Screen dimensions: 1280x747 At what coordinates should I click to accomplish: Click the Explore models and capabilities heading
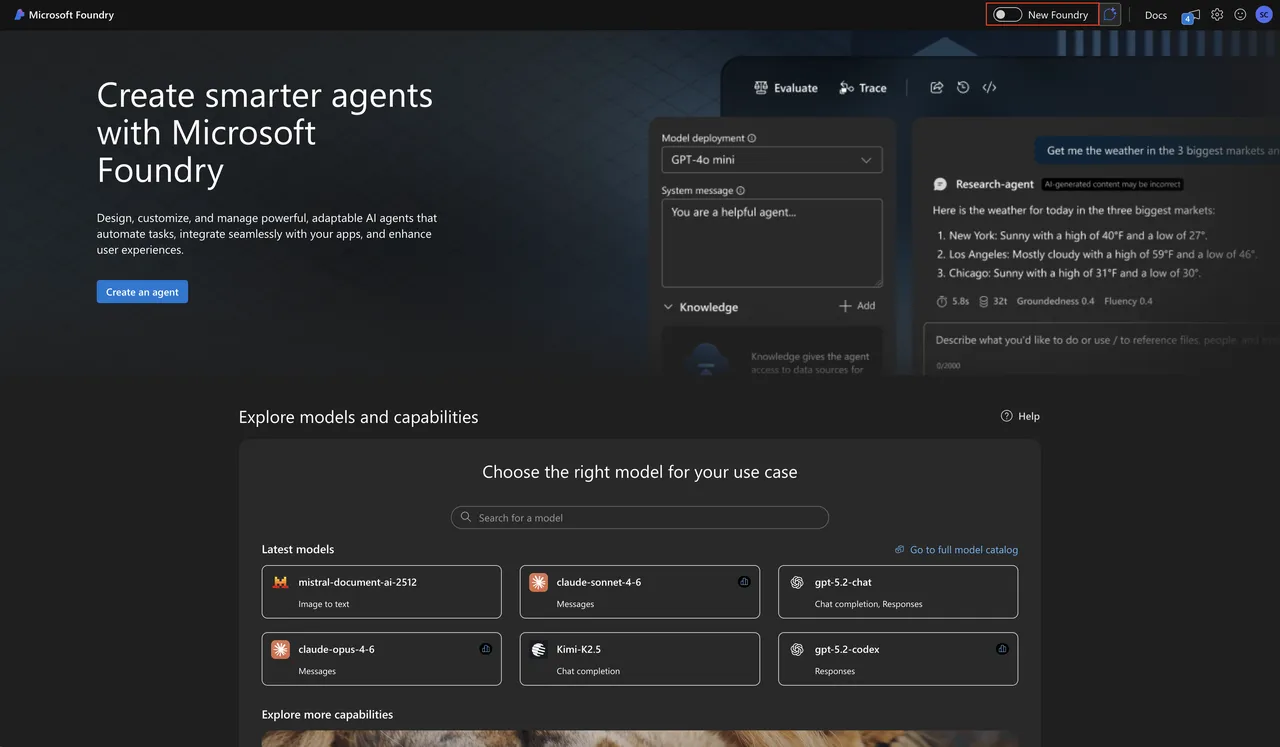(x=358, y=417)
